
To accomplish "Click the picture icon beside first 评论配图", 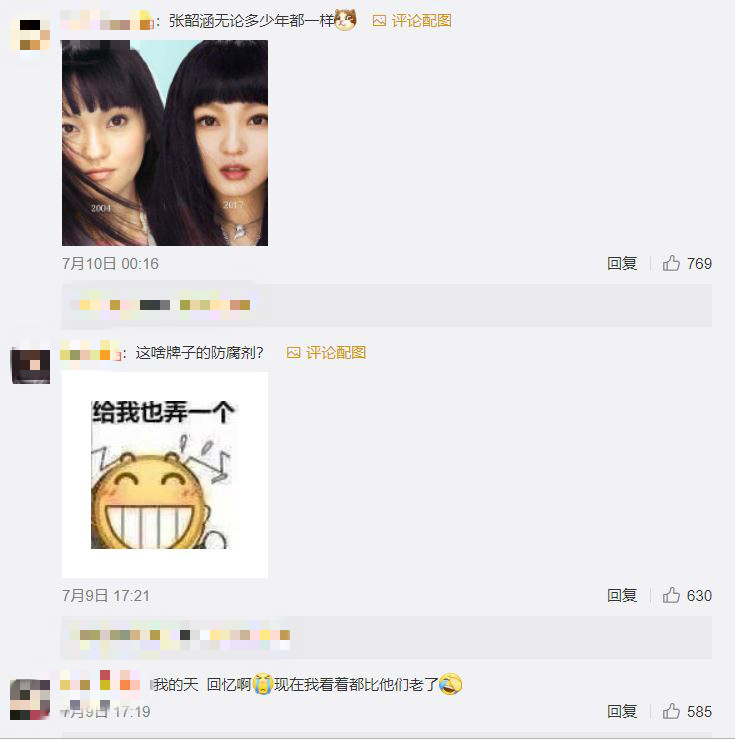I will 379,21.
